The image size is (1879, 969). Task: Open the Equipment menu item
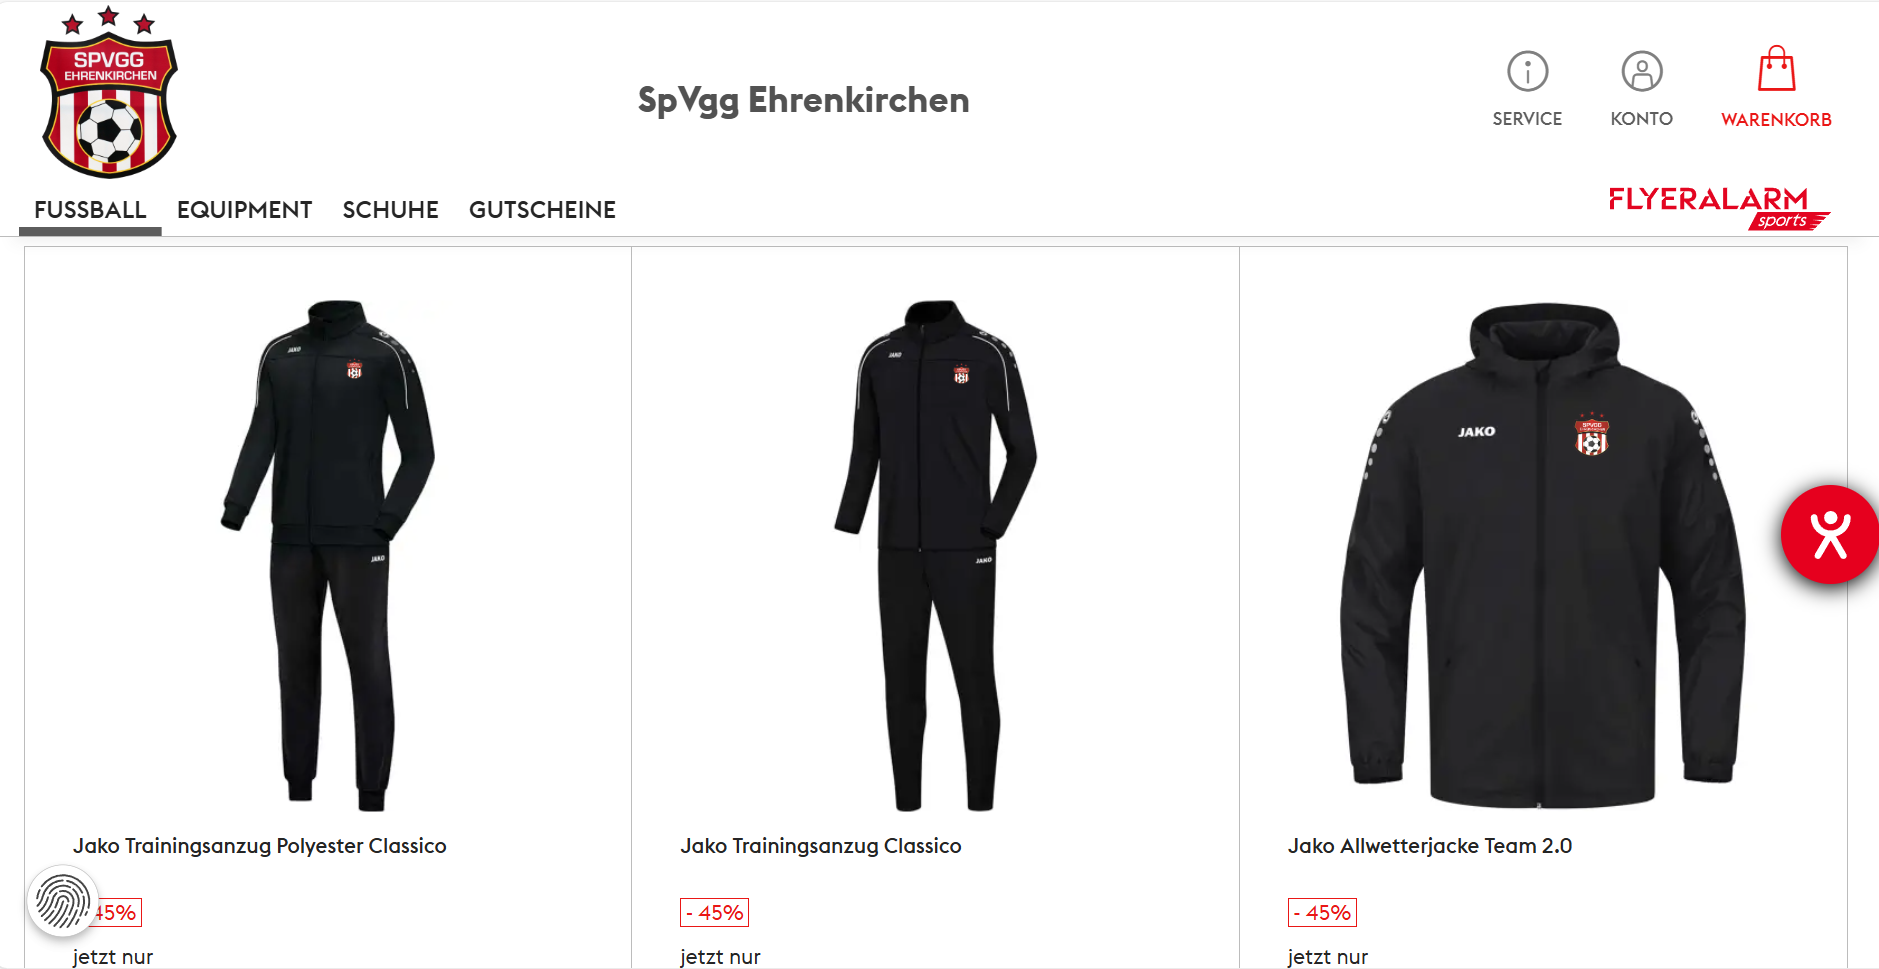tap(245, 210)
